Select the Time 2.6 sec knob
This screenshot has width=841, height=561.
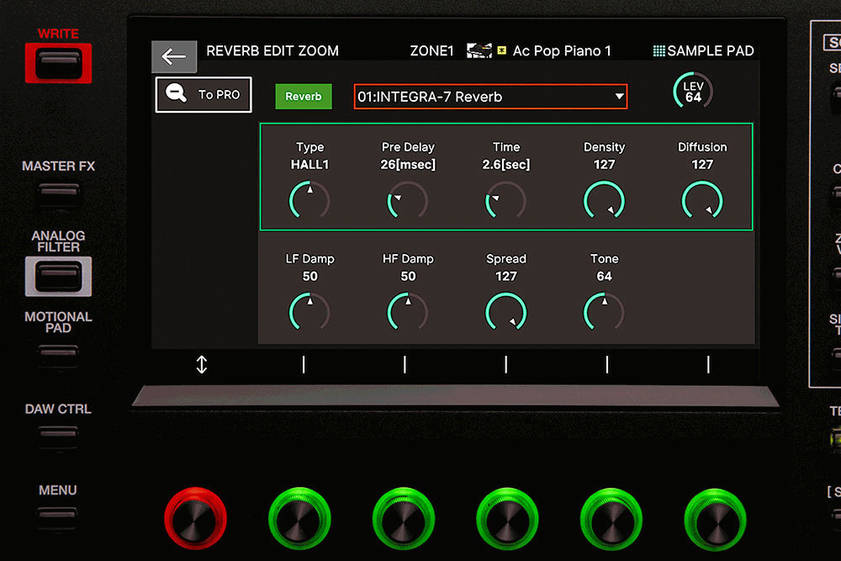click(x=506, y=201)
